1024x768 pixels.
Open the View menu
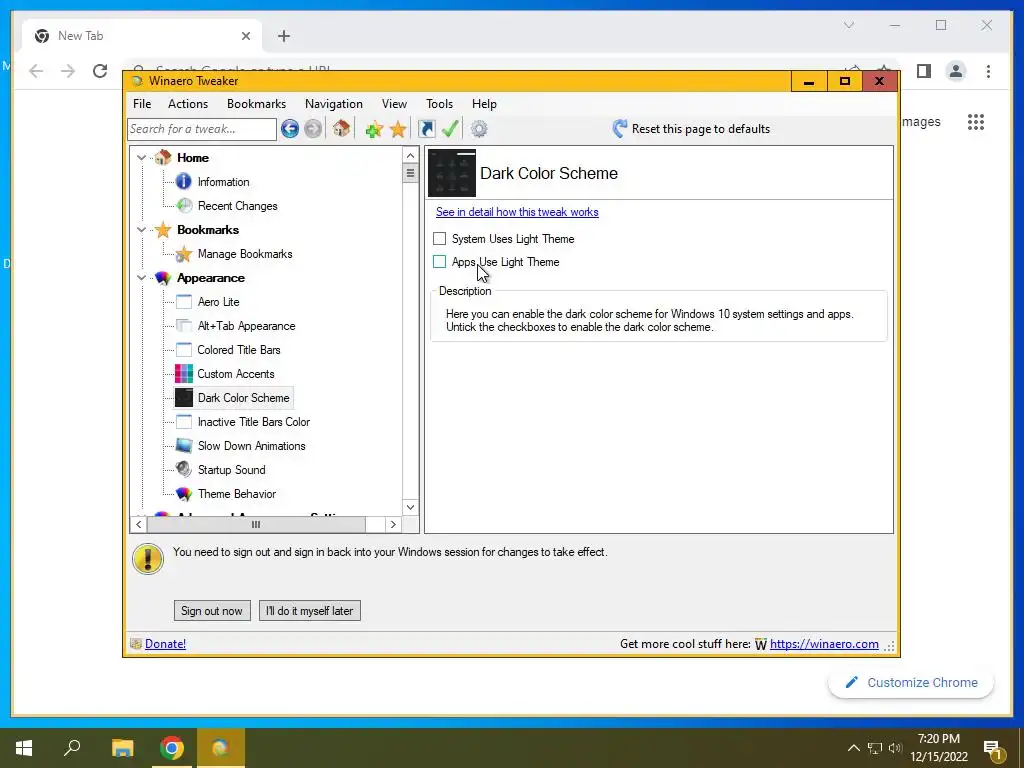point(394,104)
